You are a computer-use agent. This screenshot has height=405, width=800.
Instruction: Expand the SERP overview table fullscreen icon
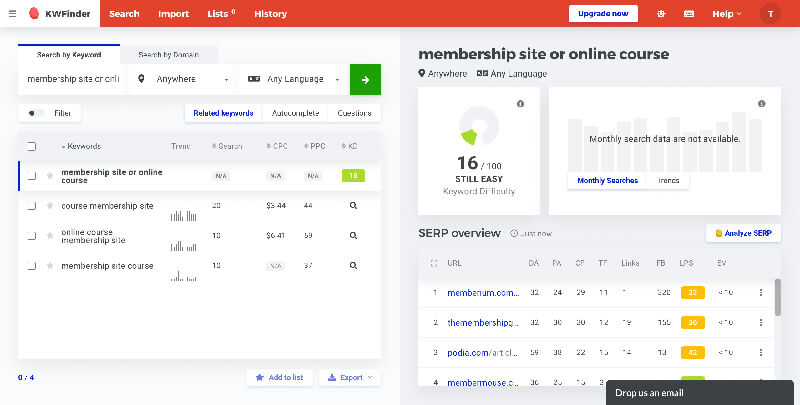[434, 264]
